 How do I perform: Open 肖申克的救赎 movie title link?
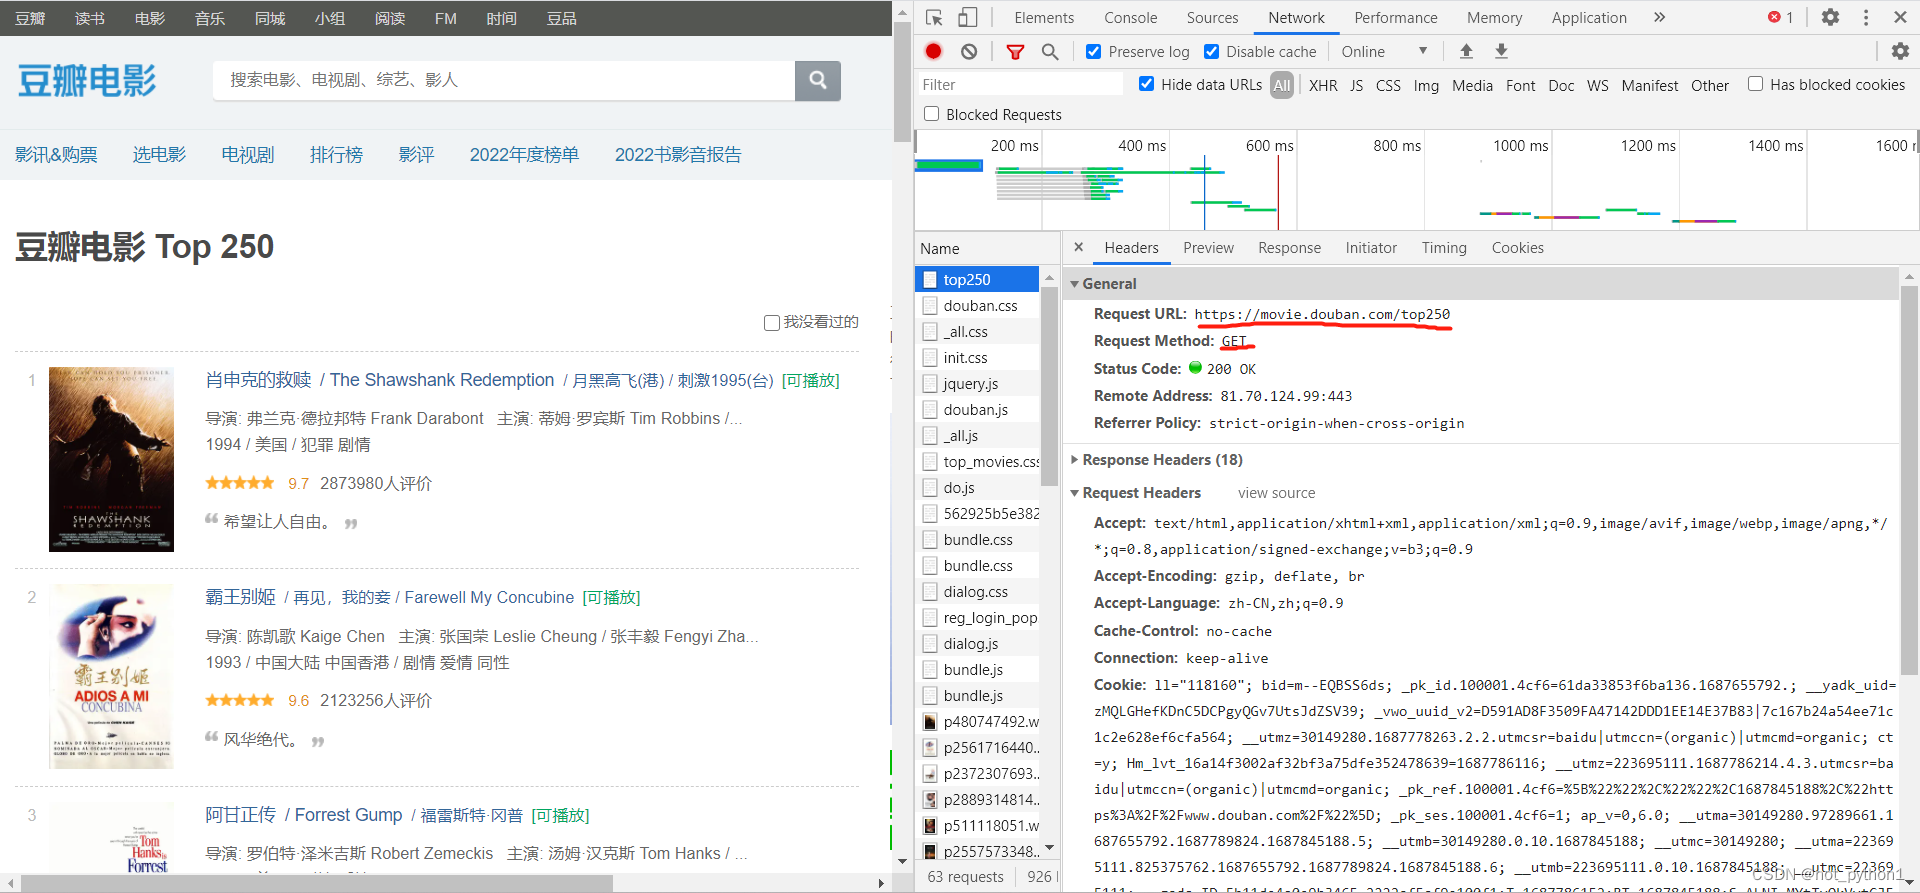tap(258, 380)
